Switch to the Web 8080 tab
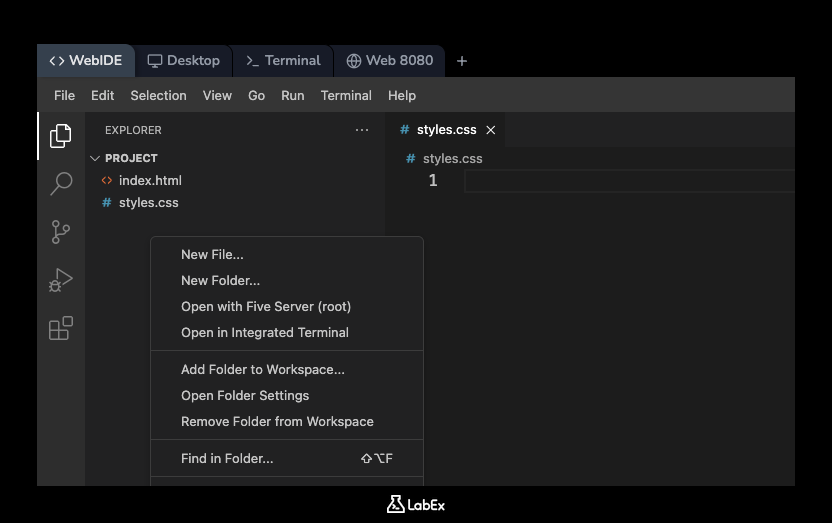The height and width of the screenshot is (523, 832). (389, 61)
